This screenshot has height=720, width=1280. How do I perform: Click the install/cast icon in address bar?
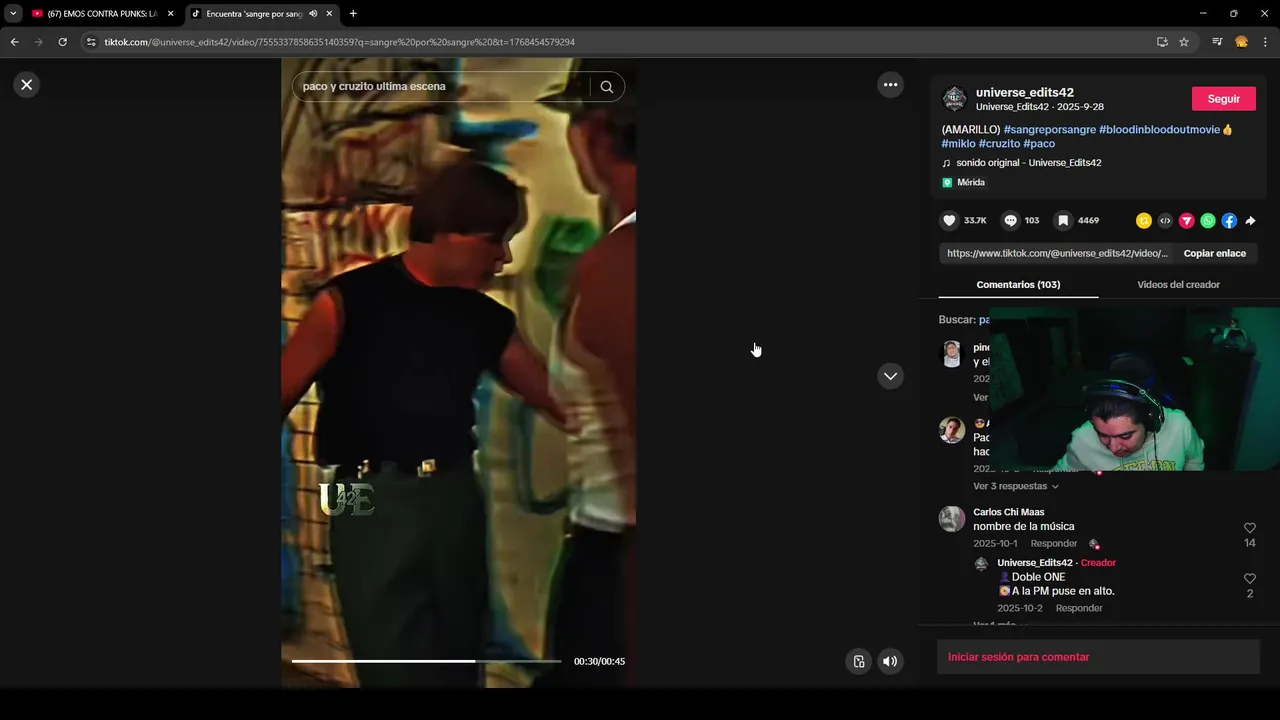click(1162, 42)
